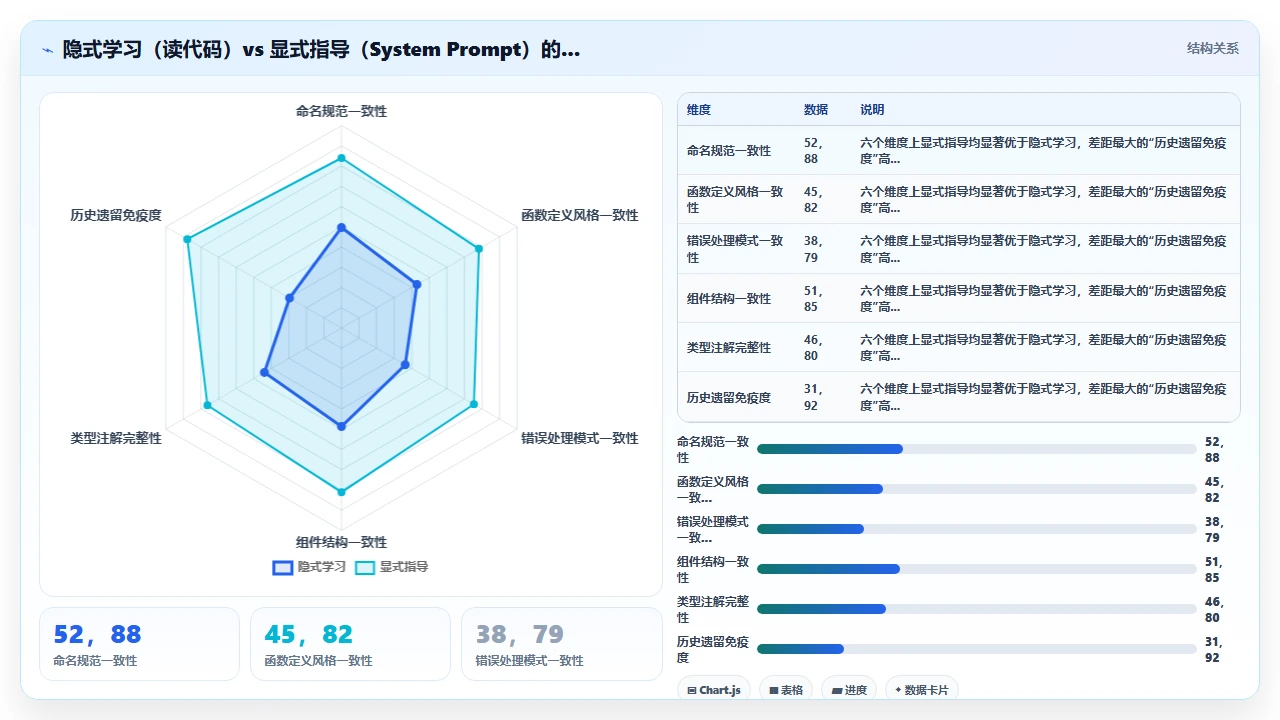Toggle the 隐式学习 legend entry
This screenshot has height=720, width=1280.
[310, 567]
